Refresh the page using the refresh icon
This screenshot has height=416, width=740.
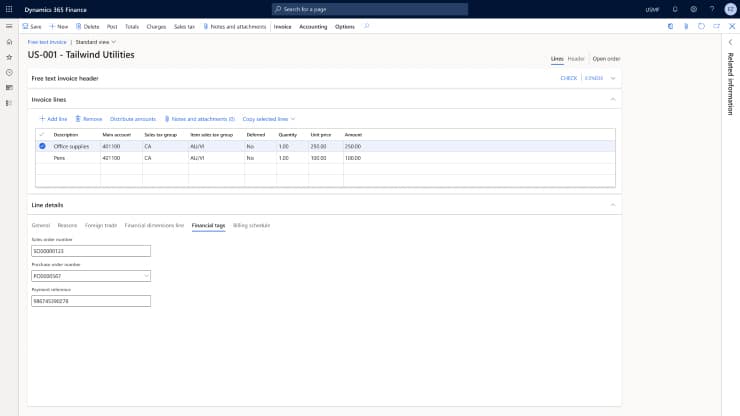click(701, 26)
